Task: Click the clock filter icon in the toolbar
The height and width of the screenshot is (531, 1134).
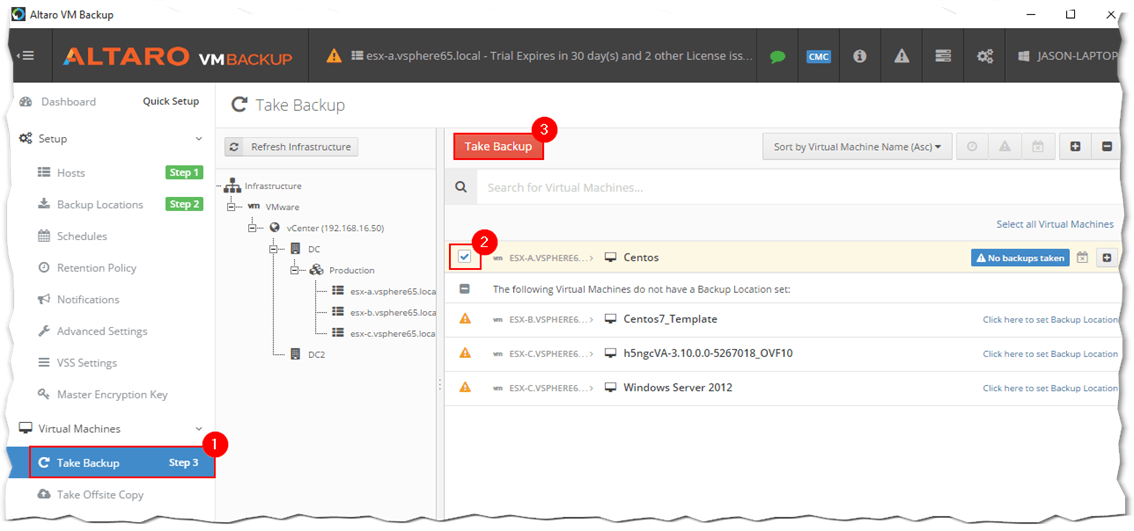Action: coord(972,146)
